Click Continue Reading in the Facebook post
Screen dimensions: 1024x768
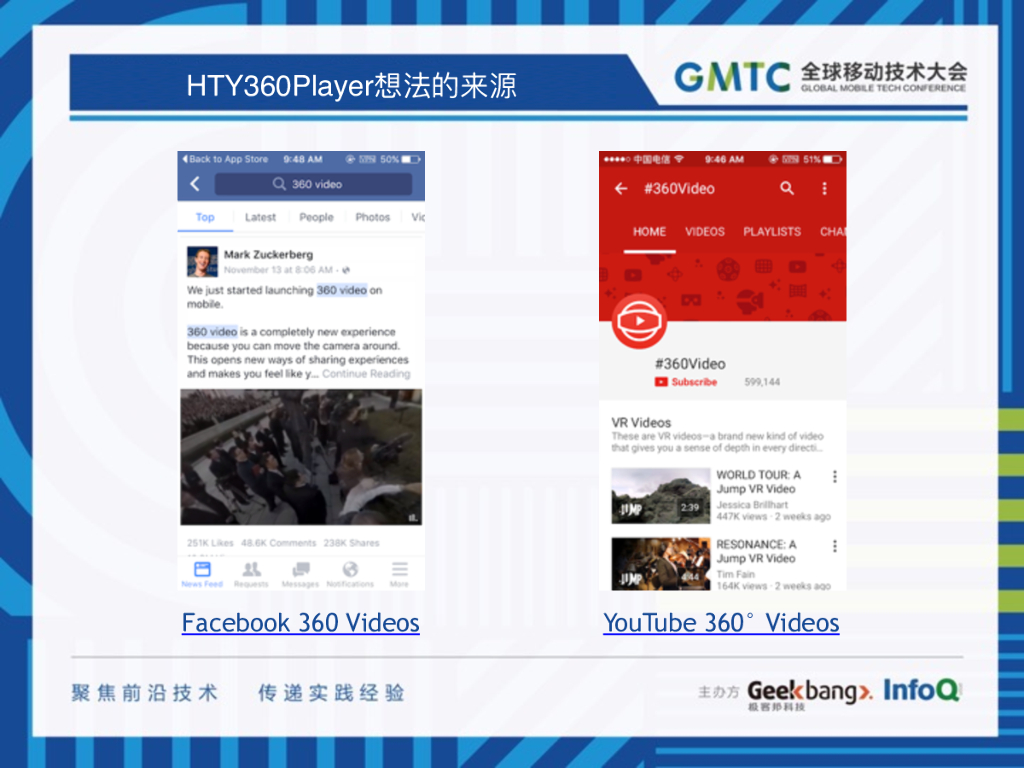pos(366,374)
